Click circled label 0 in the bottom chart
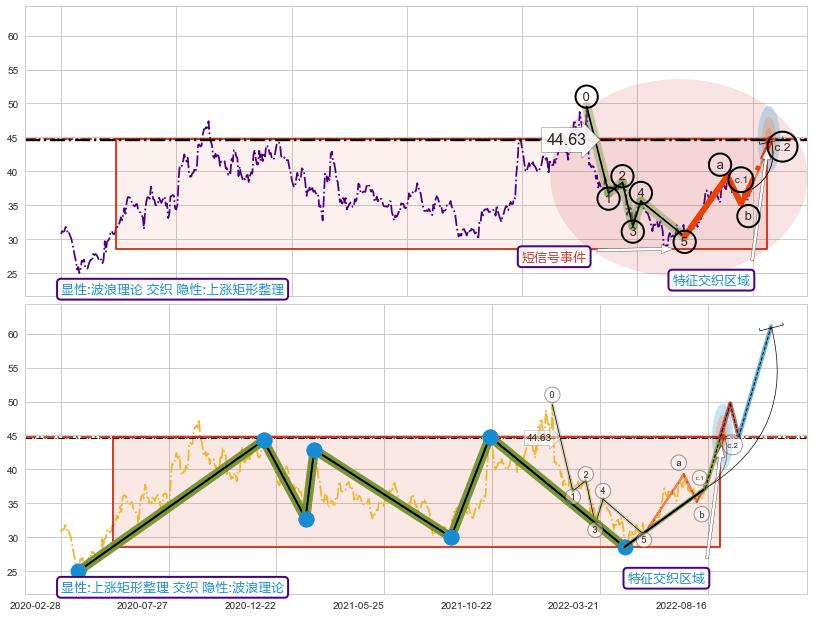 (x=552, y=394)
